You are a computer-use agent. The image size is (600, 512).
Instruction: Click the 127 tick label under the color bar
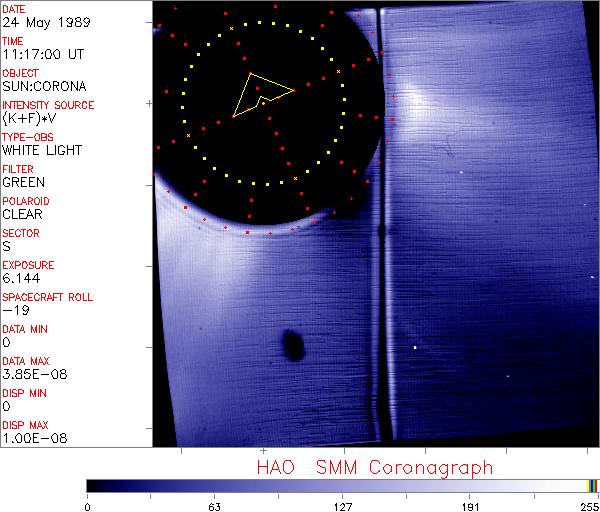click(342, 505)
